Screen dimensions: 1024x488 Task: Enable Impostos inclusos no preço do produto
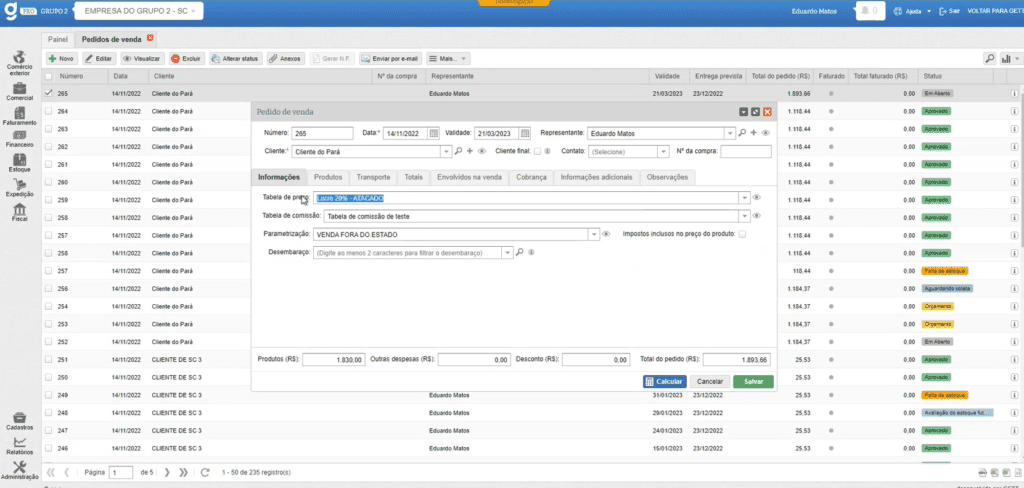tap(742, 234)
